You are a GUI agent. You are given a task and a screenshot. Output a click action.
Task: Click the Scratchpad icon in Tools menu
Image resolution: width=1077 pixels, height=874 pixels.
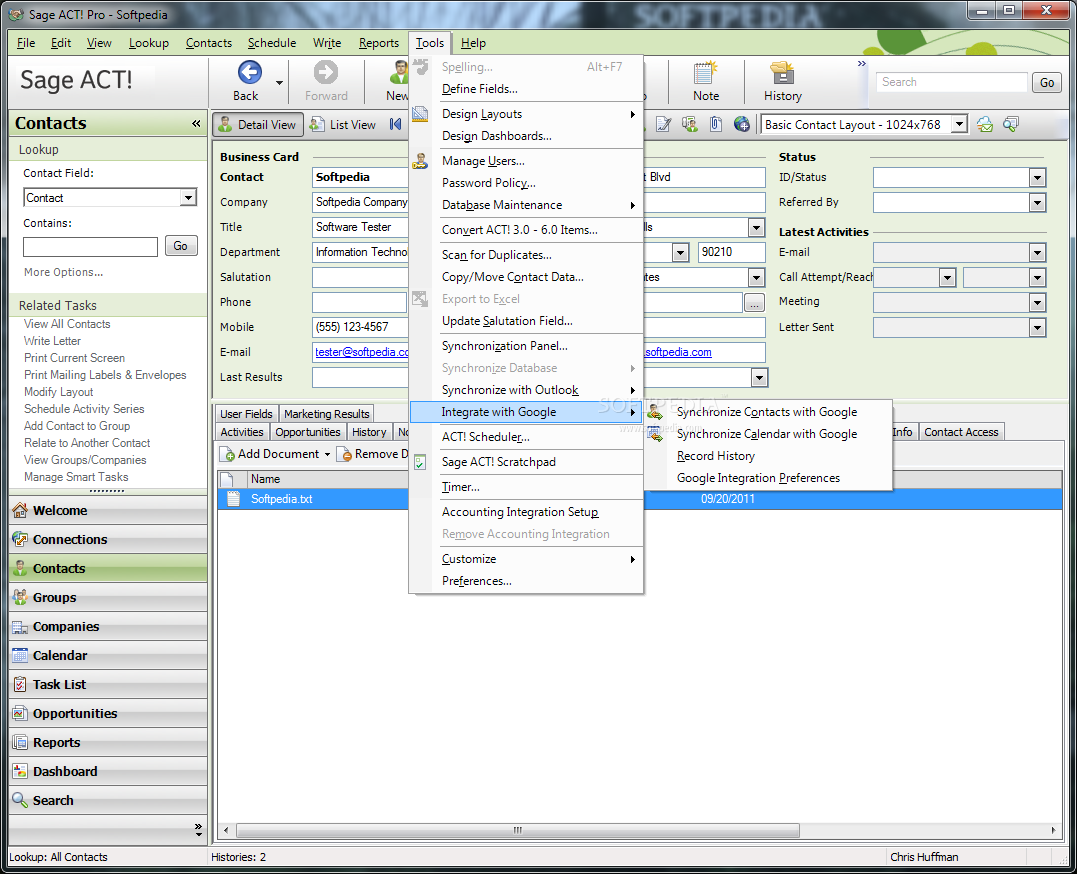(420, 462)
